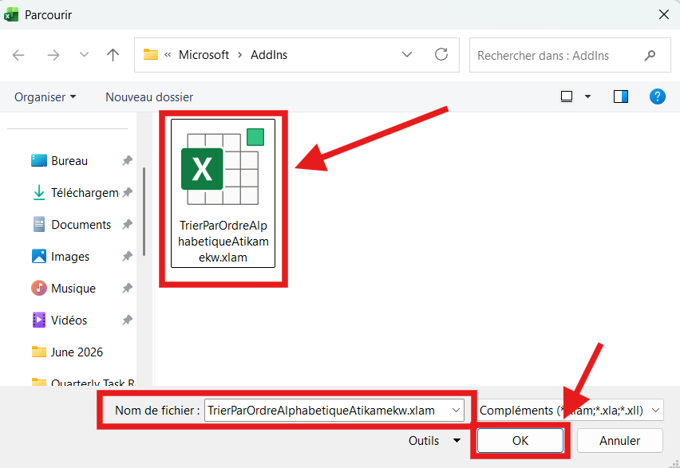Expand the address bar history dropdown
The height and width of the screenshot is (468, 680).
[407, 55]
